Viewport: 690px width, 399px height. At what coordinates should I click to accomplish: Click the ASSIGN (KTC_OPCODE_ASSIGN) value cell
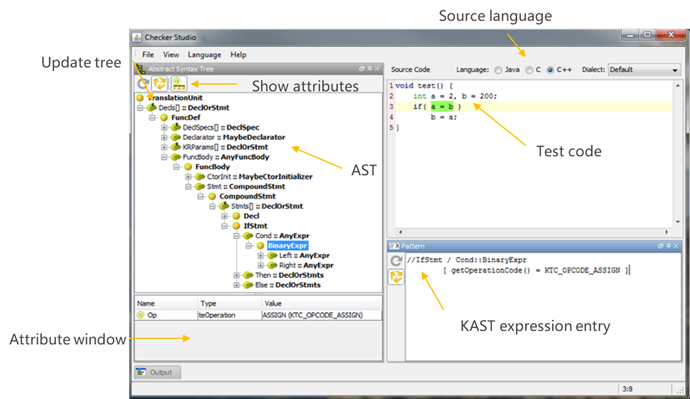pos(322,315)
